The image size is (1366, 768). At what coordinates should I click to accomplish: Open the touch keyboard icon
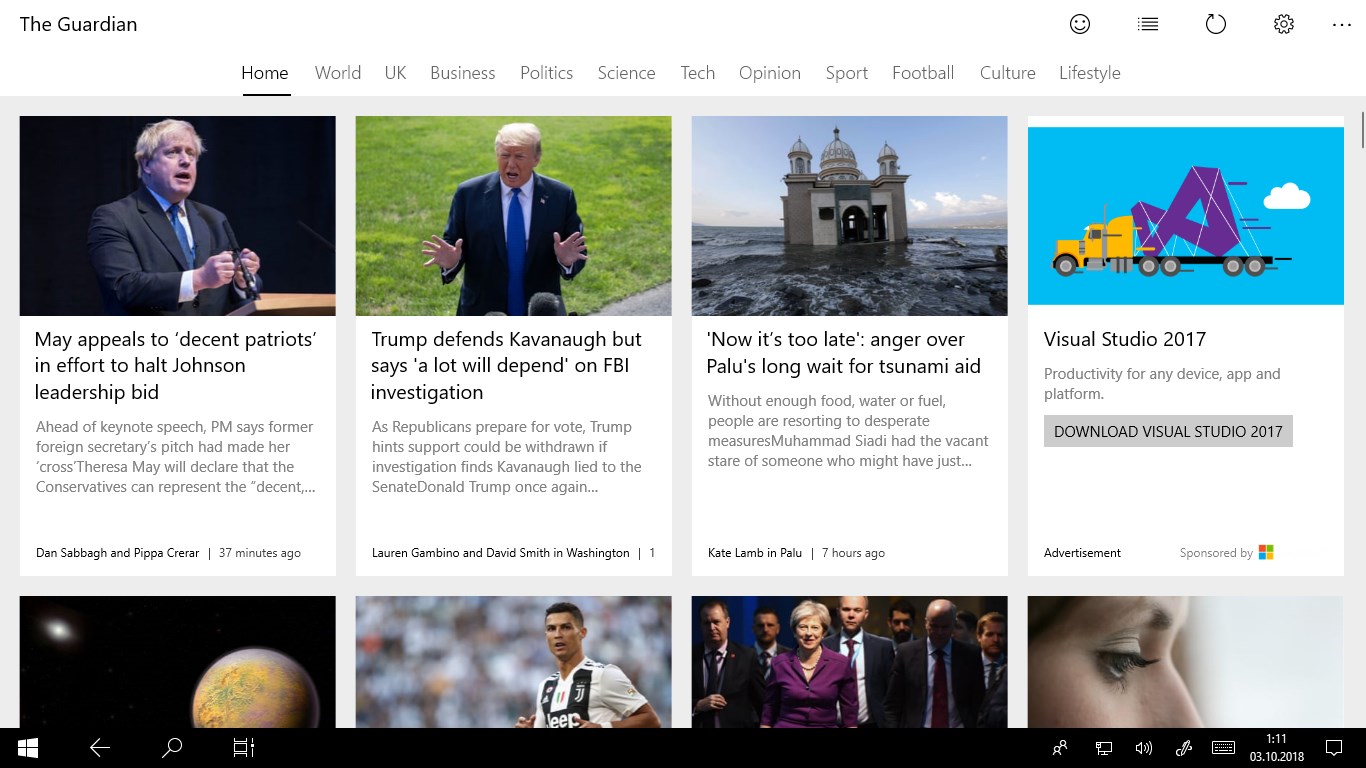point(1223,748)
